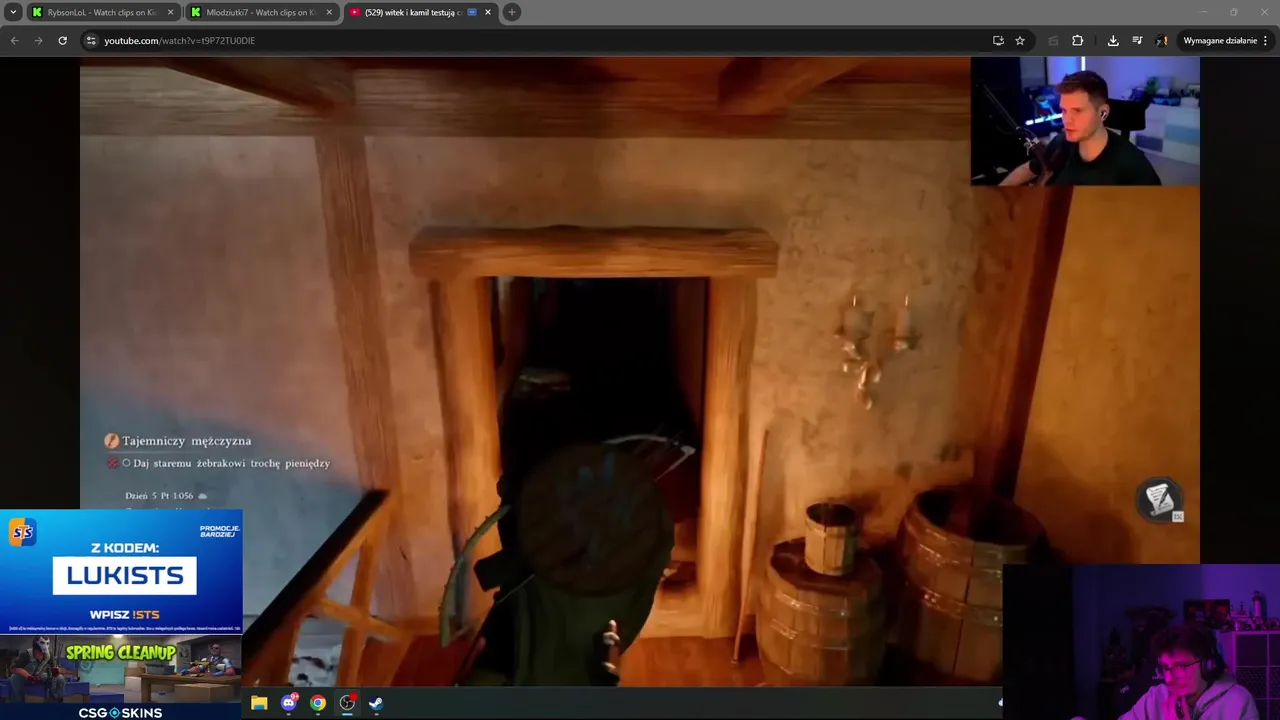Click the CSGOSKINS logo
This screenshot has height=720, width=1280.
pyautogui.click(x=120, y=712)
